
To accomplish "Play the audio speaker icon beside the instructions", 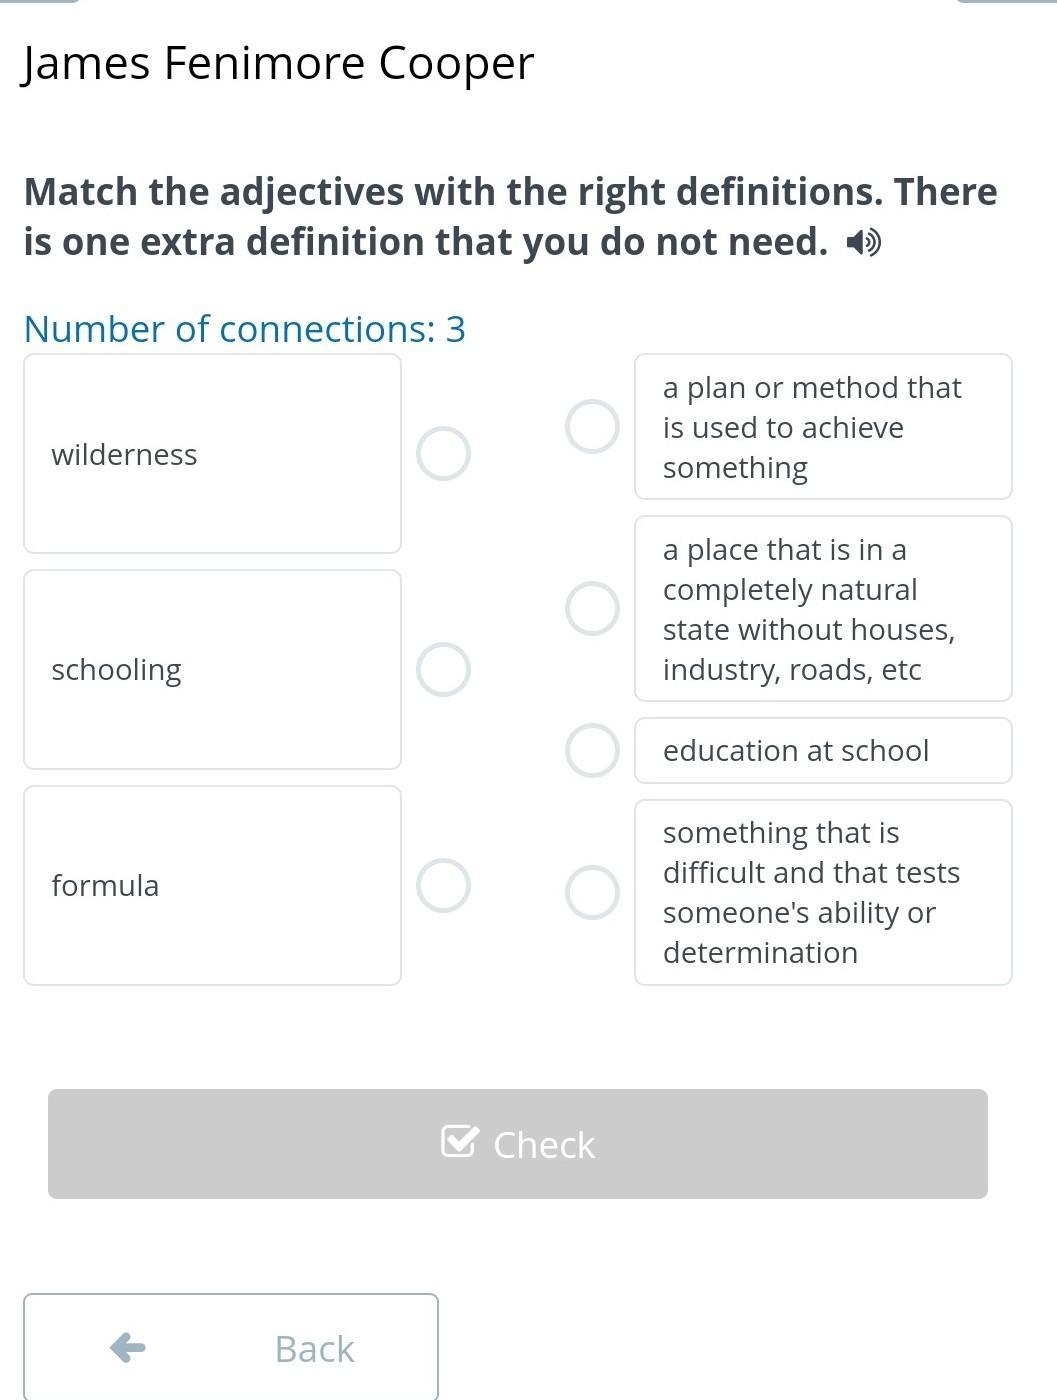I will coord(863,243).
